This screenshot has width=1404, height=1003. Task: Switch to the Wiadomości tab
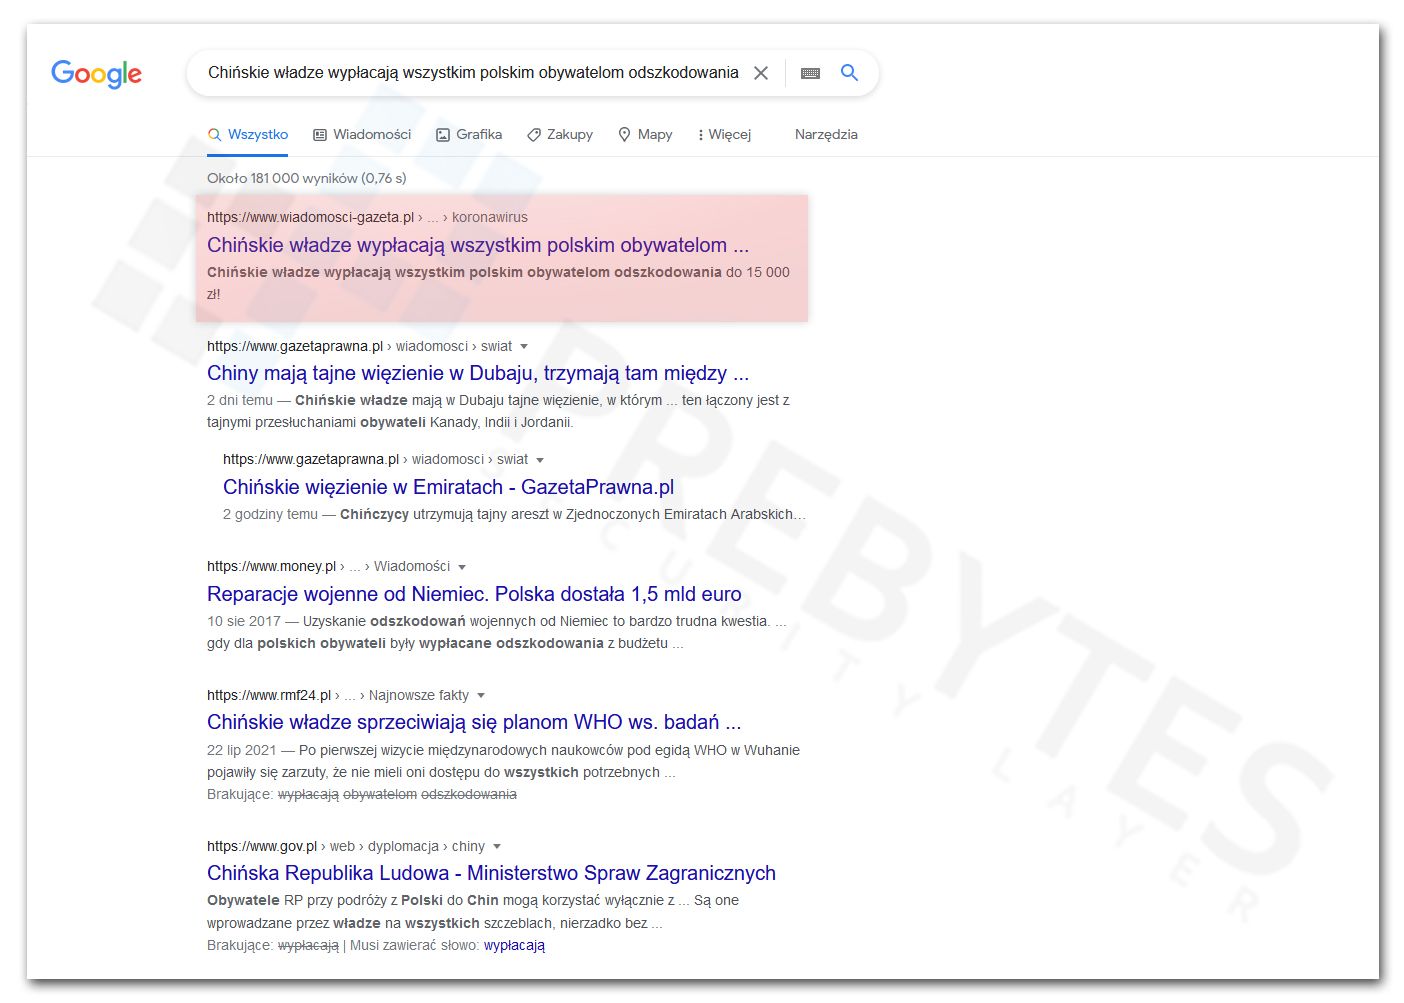tap(362, 134)
